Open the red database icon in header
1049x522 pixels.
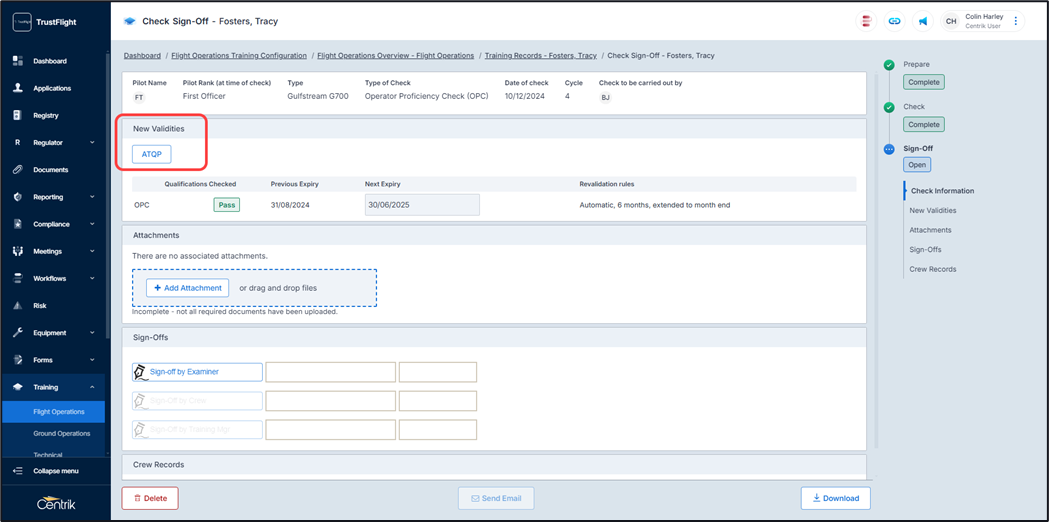[866, 21]
